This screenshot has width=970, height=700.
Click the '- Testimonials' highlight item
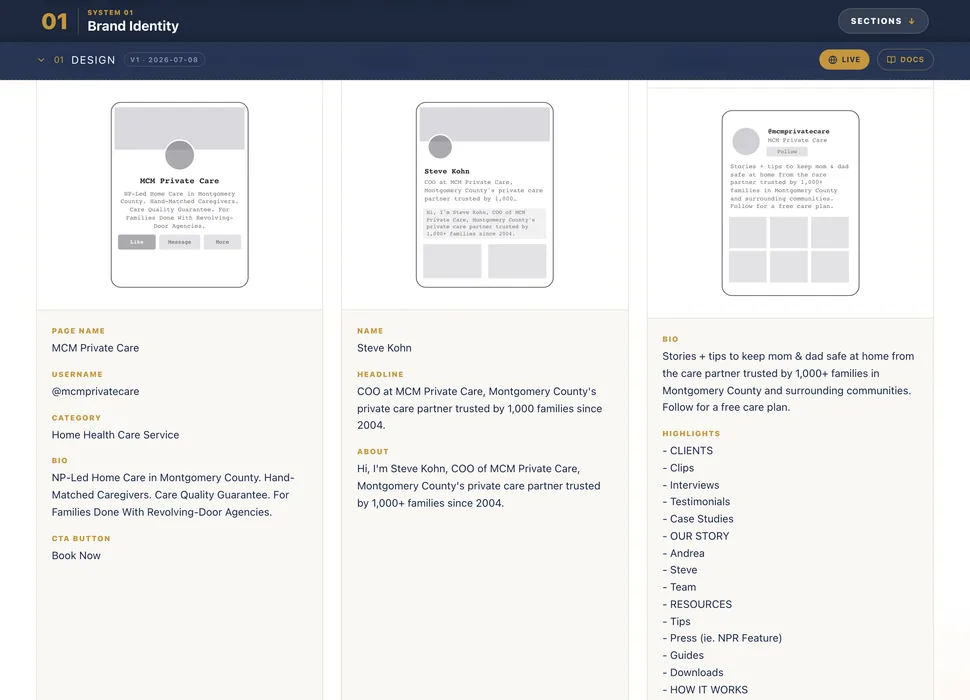(696, 502)
